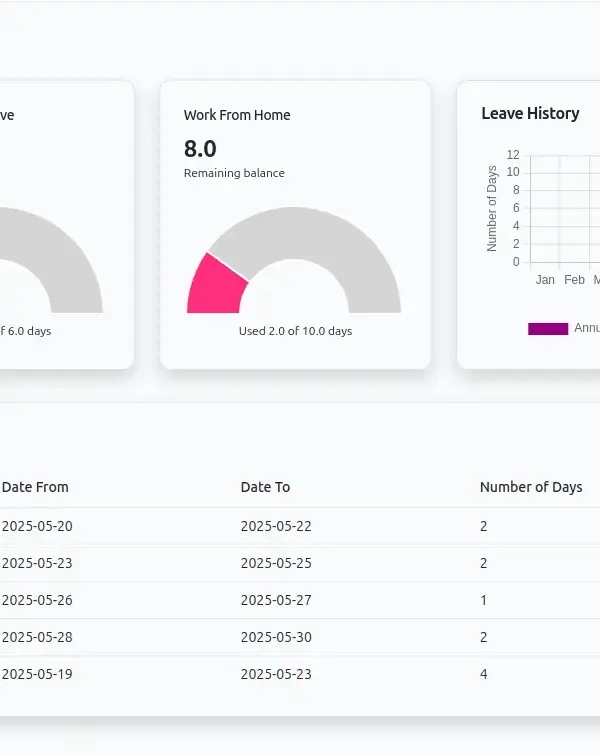The image size is (600, 755).
Task: Open the Leave History card heading
Action: [530, 114]
